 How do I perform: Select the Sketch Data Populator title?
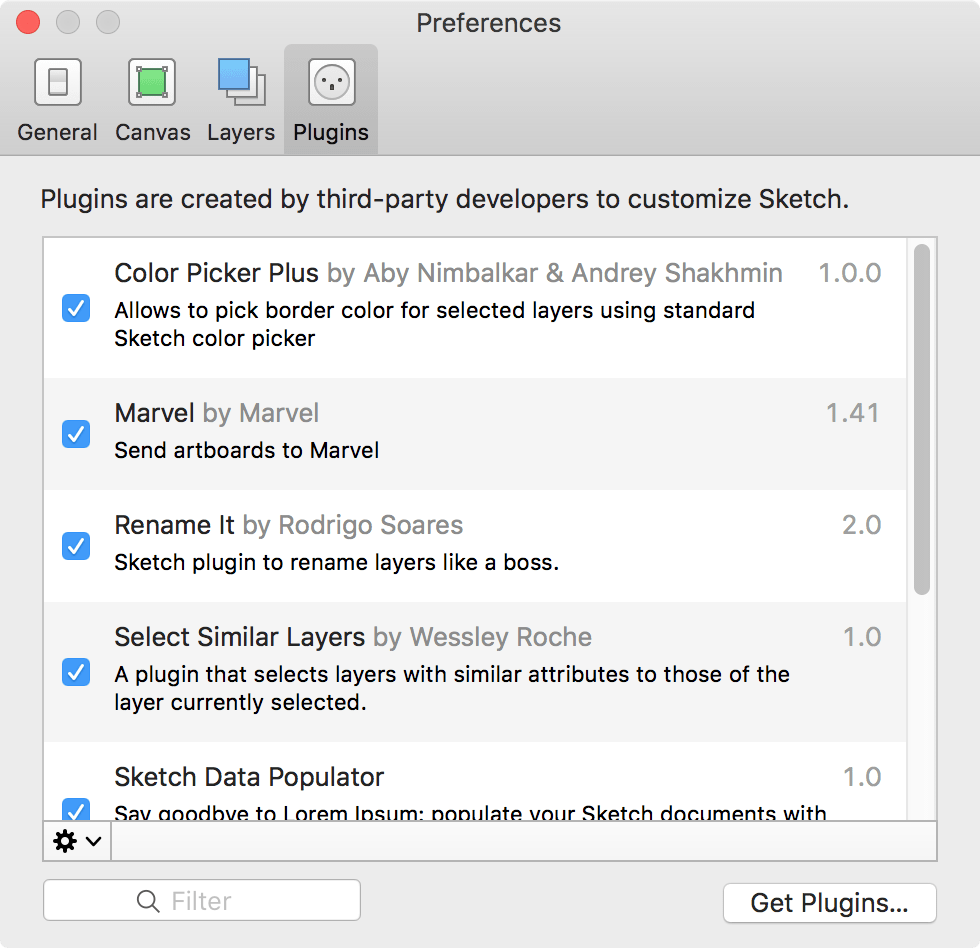tap(249, 777)
